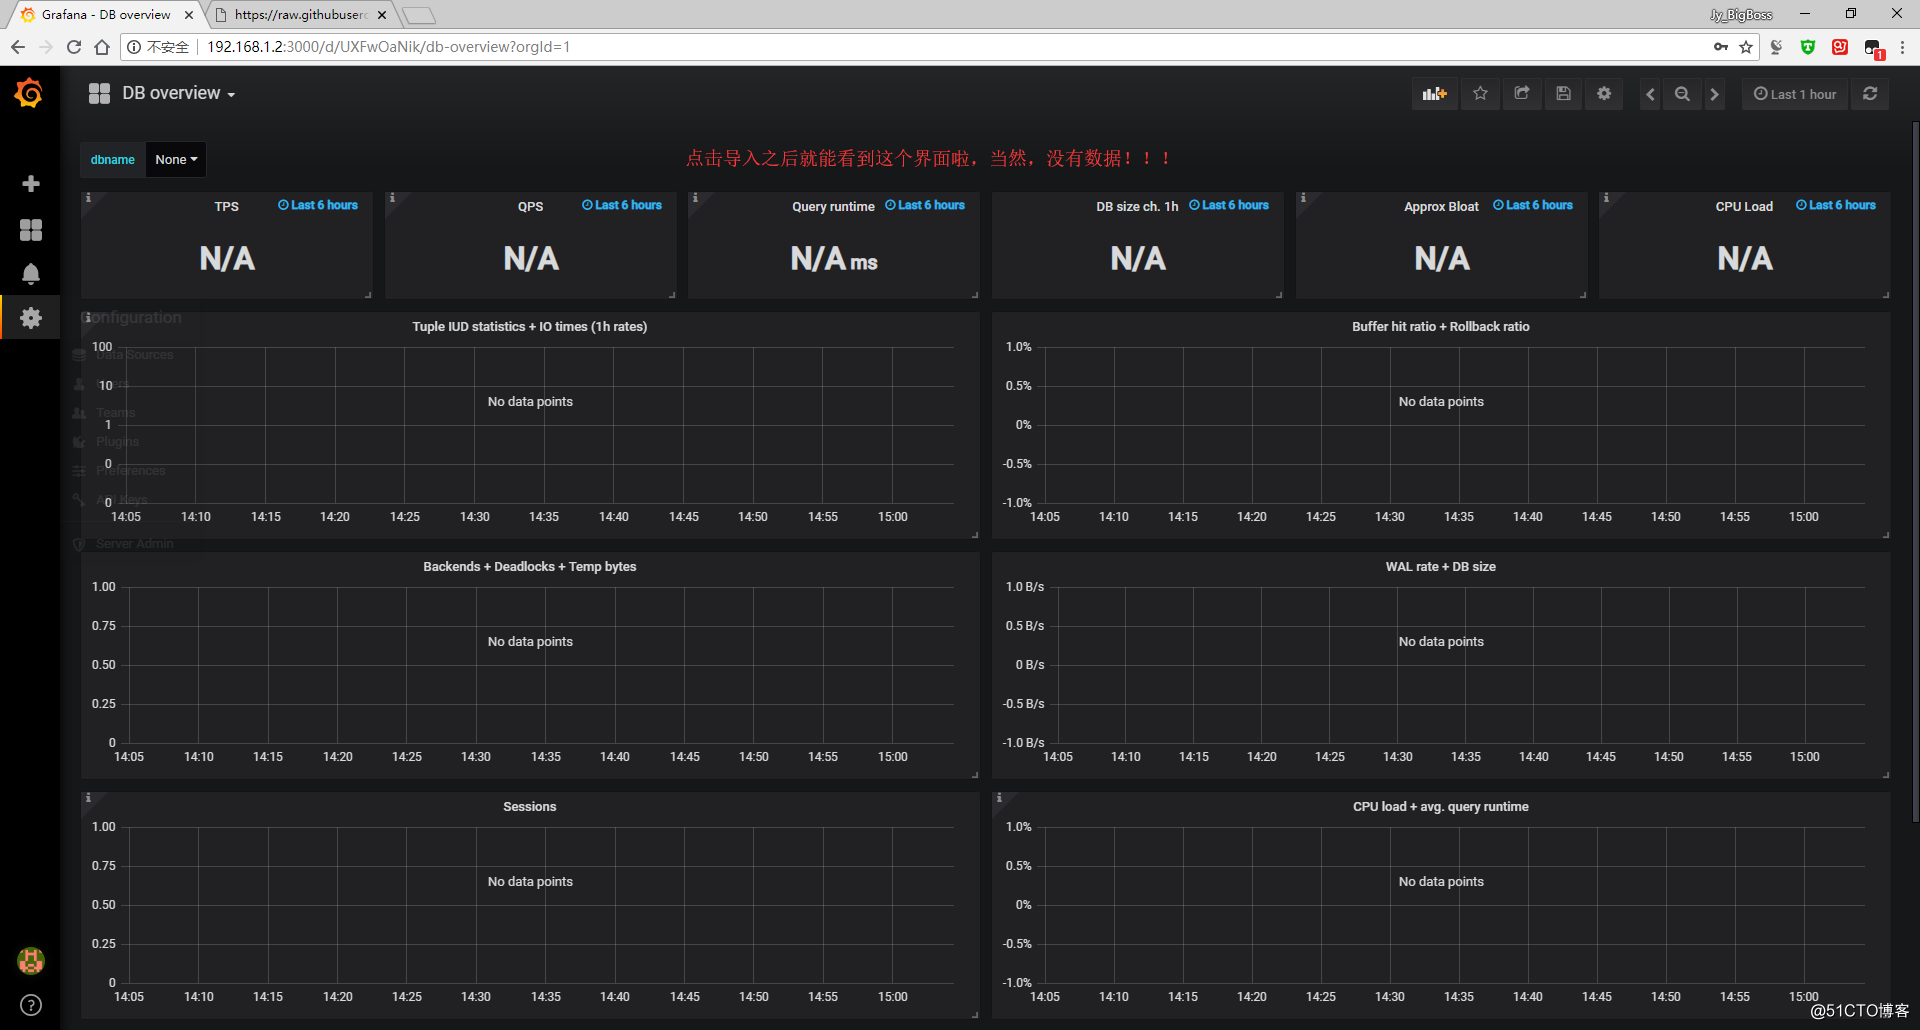Viewport: 1920px width, 1030px height.
Task: Go back in browser history
Action: pyautogui.click(x=18, y=47)
